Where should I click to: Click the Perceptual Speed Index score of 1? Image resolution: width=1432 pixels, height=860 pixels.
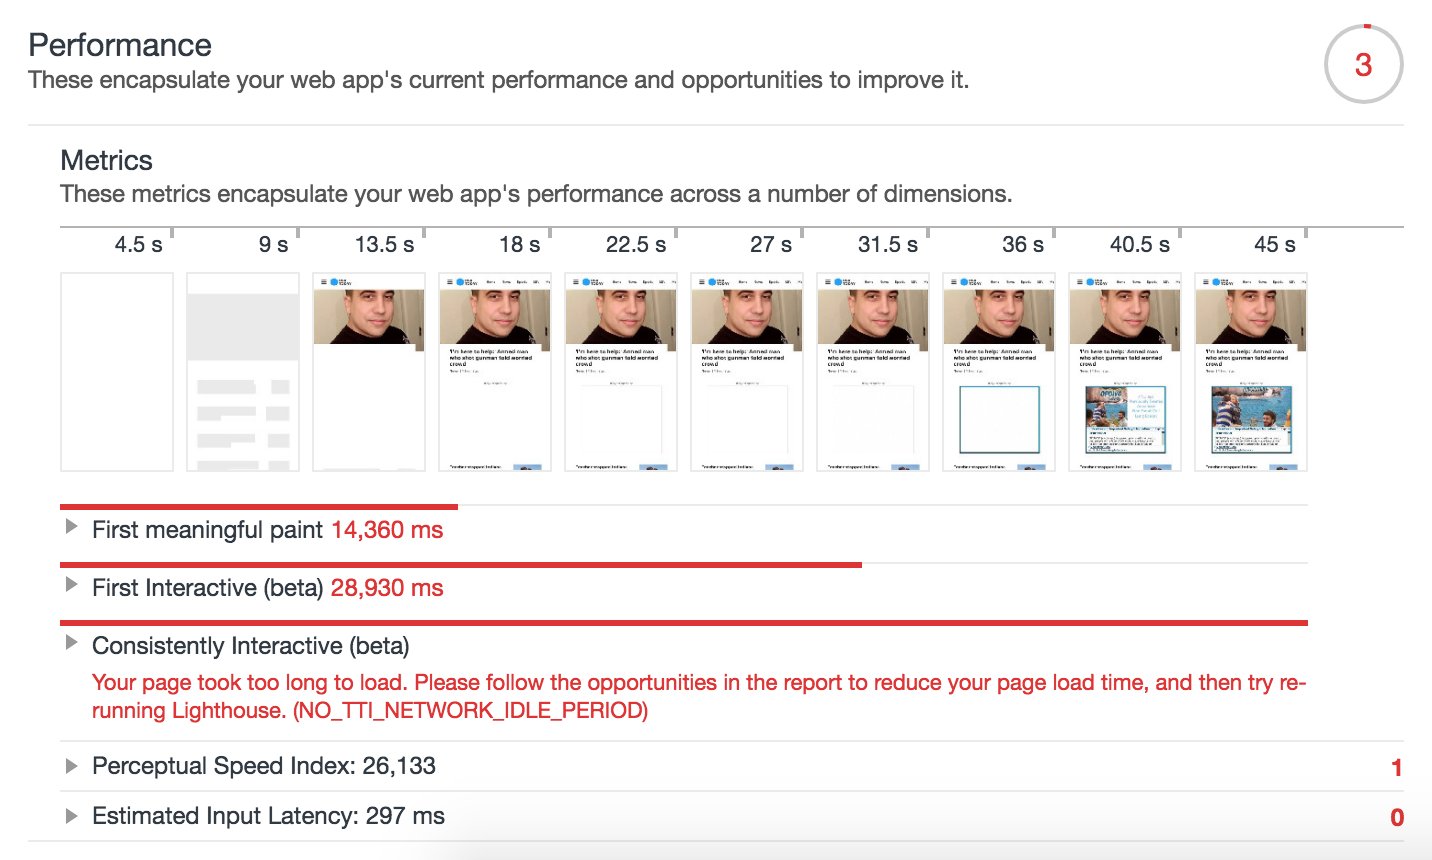pos(1396,768)
